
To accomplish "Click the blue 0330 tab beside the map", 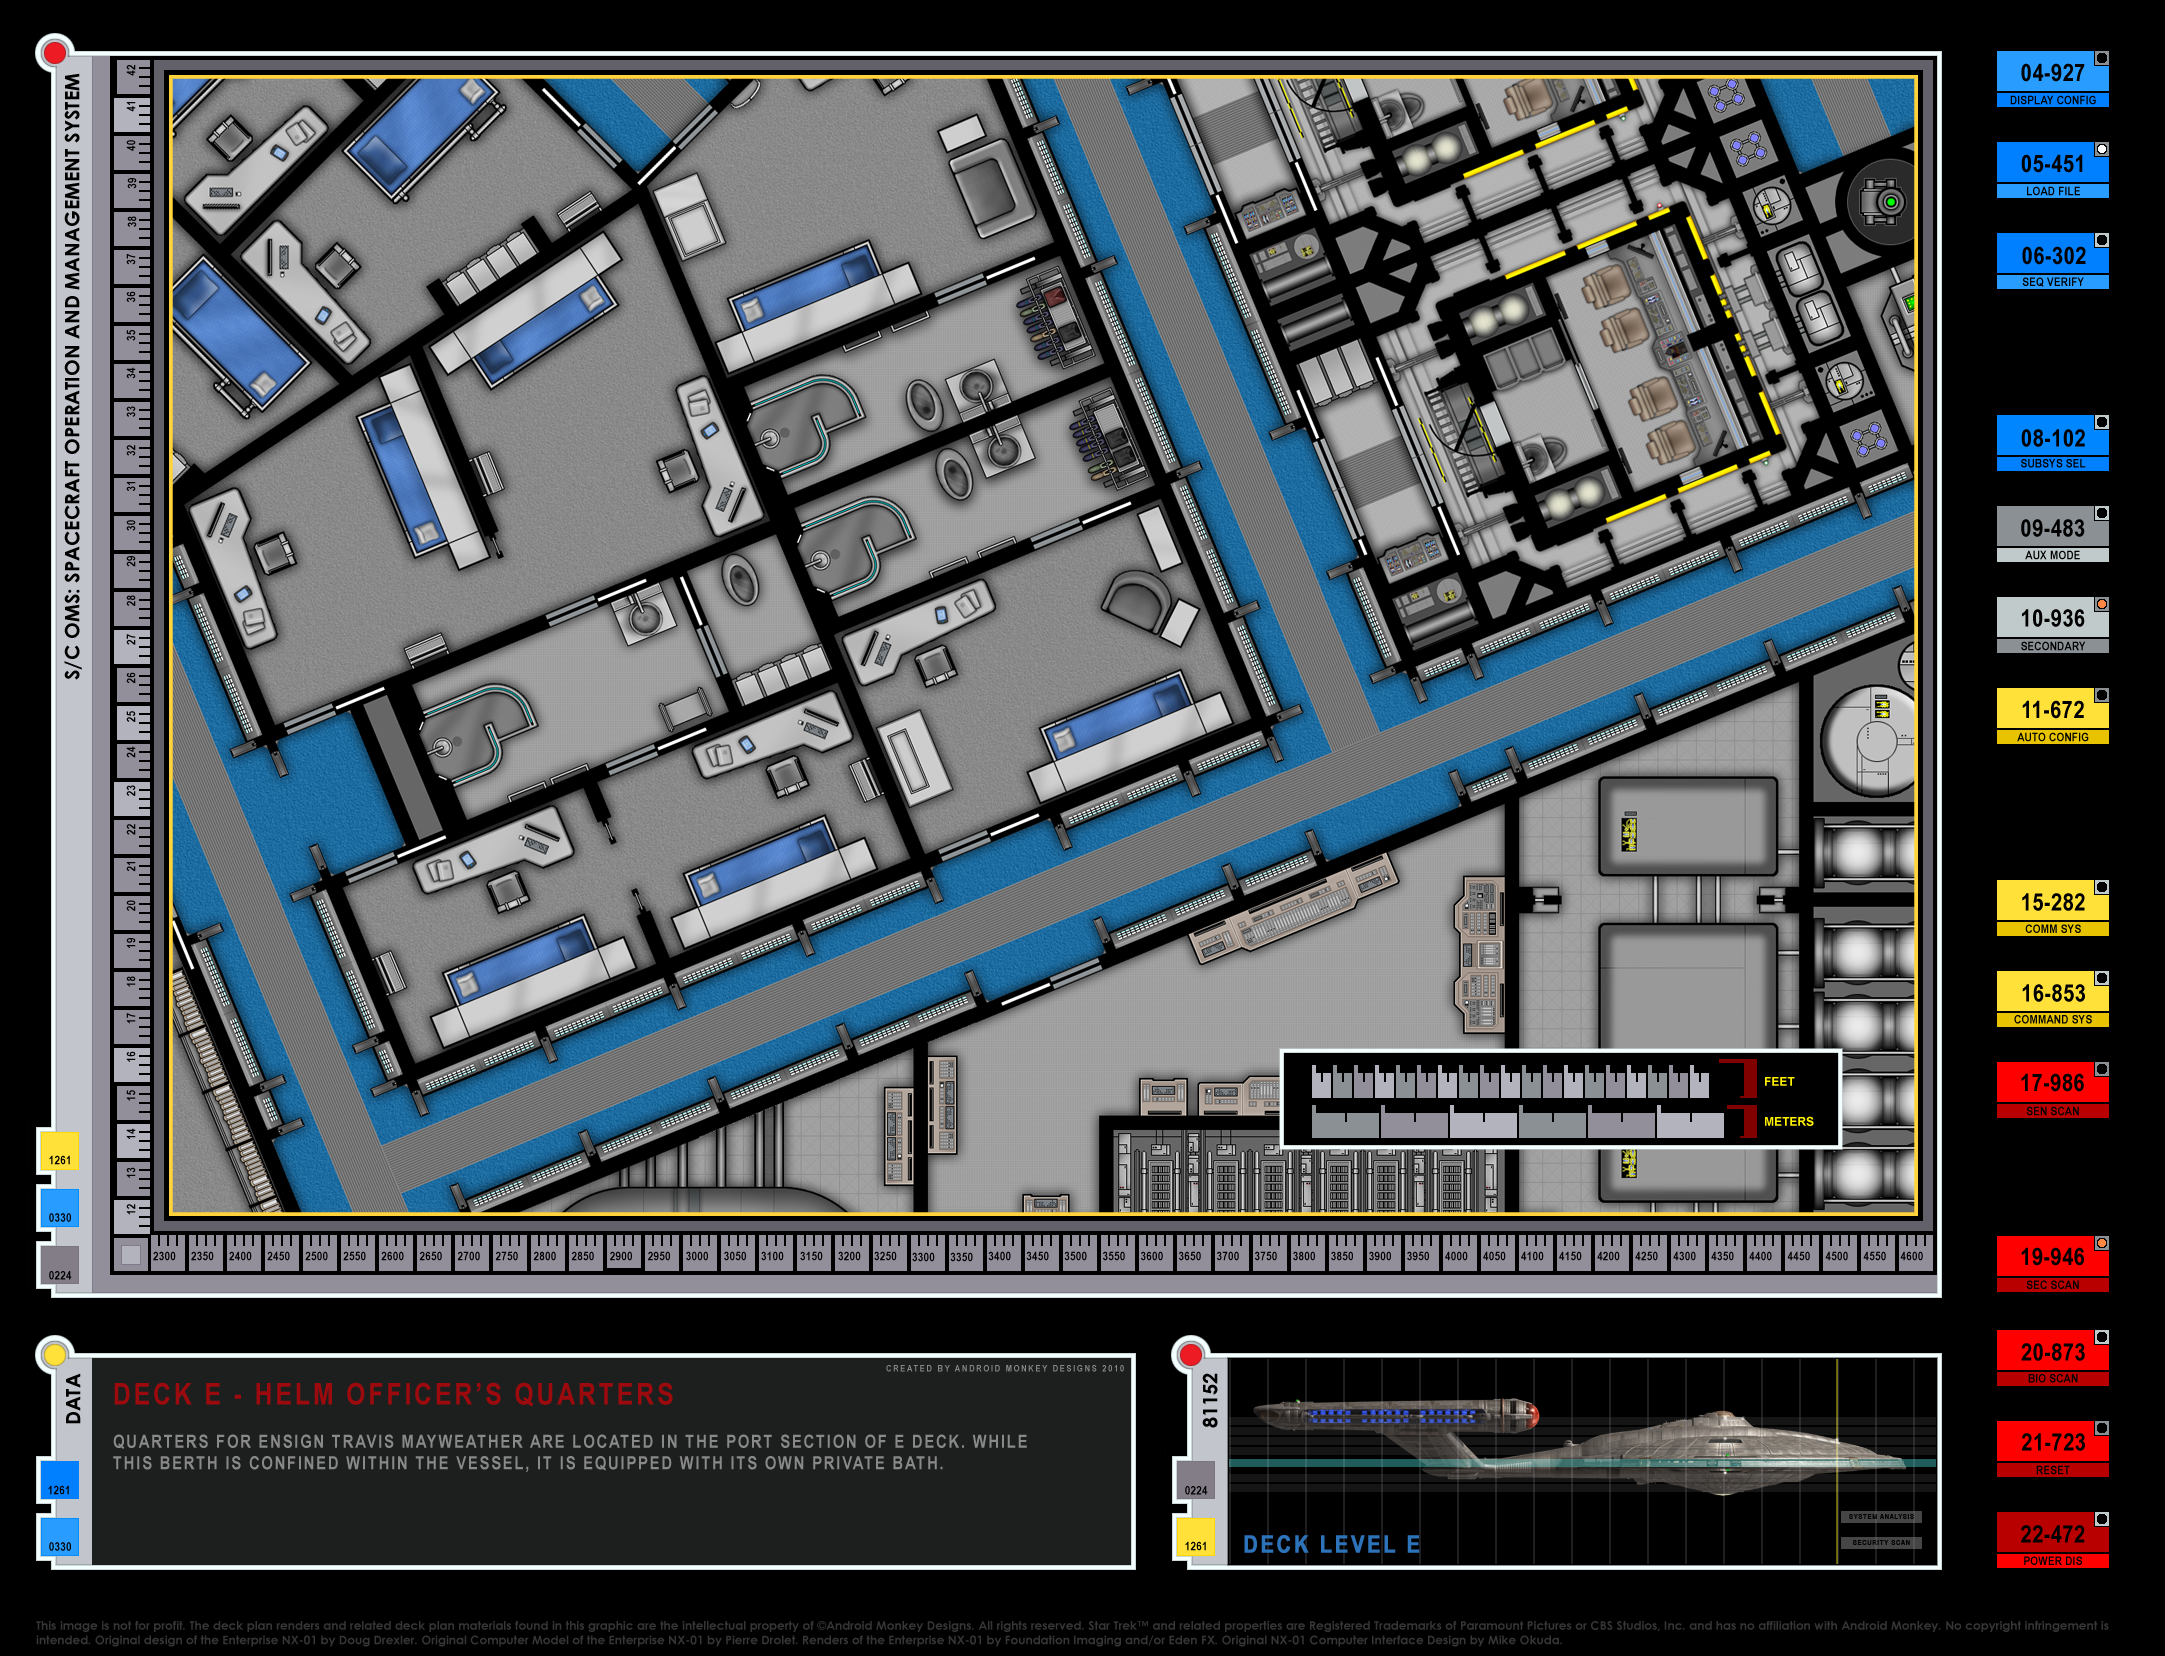I will 59,1208.
